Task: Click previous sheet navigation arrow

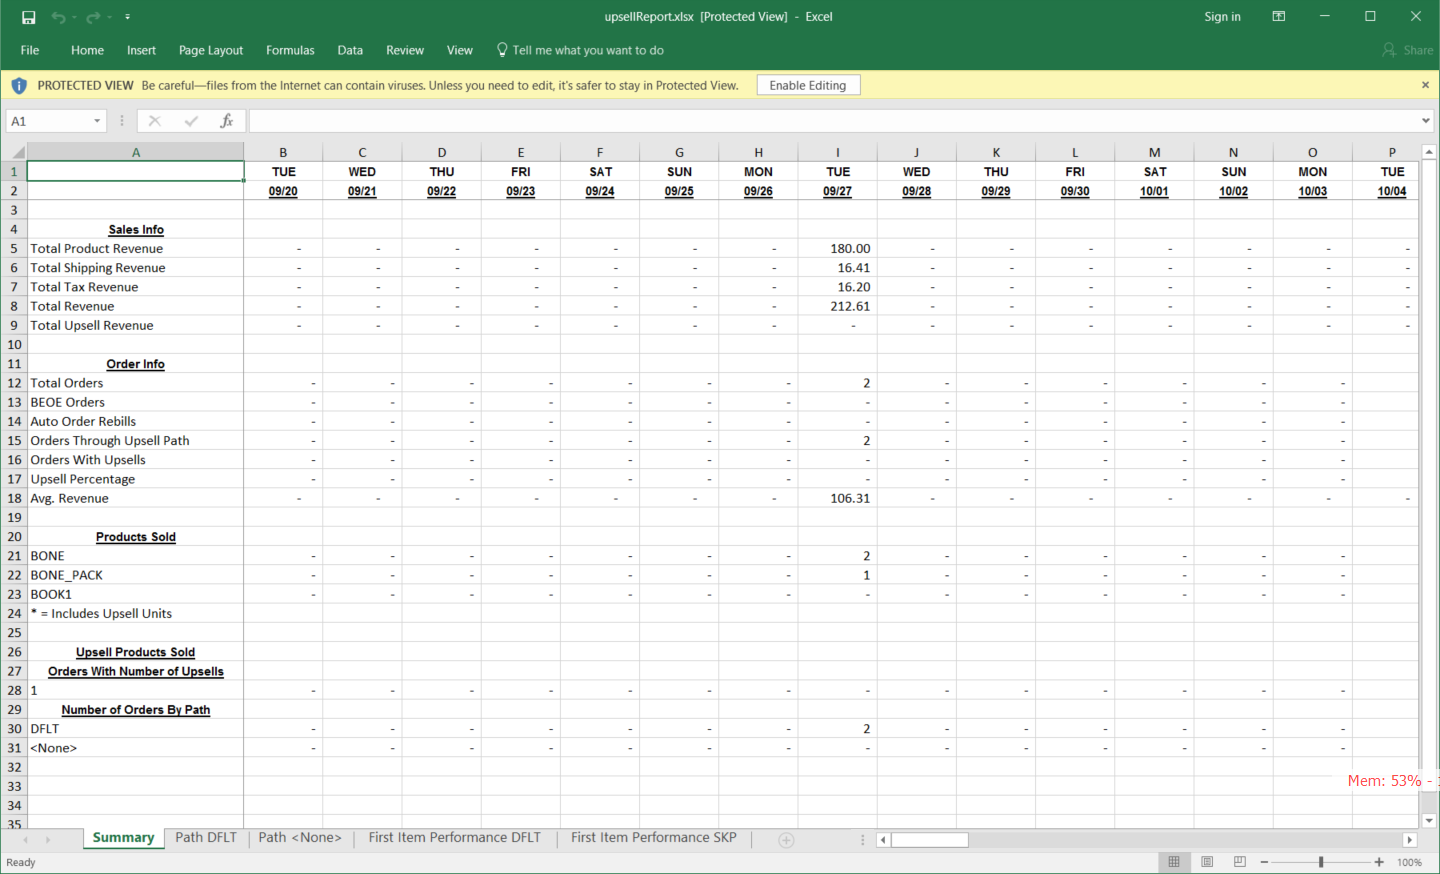Action: pyautogui.click(x=25, y=840)
